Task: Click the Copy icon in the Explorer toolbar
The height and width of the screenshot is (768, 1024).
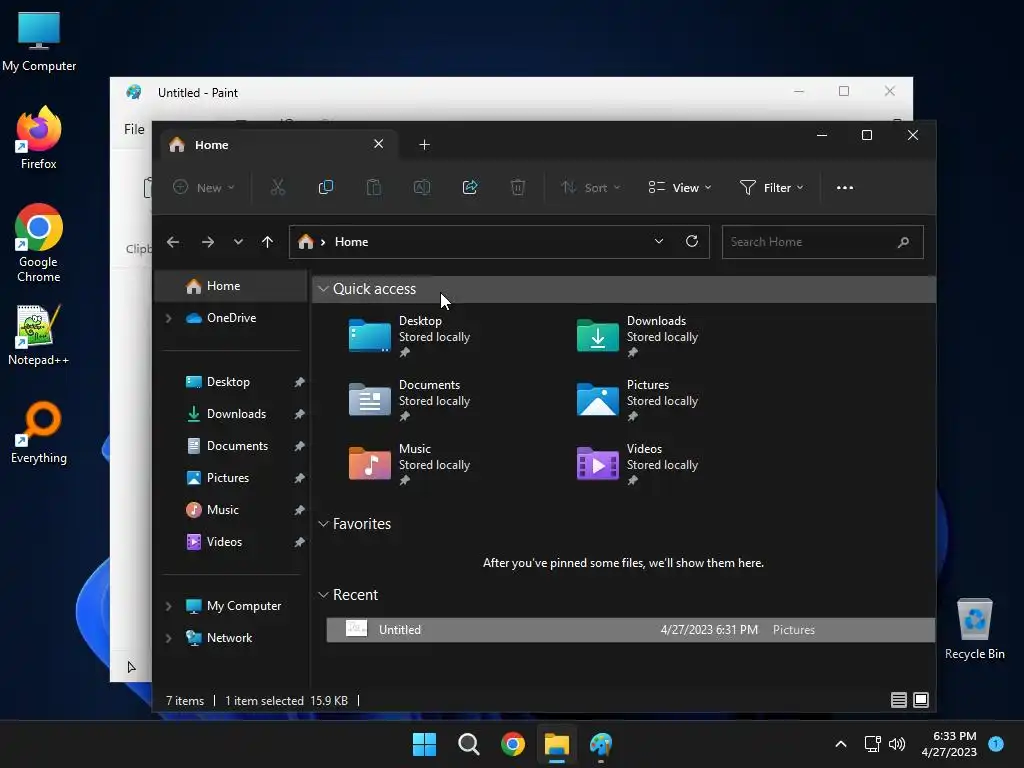Action: [325, 187]
